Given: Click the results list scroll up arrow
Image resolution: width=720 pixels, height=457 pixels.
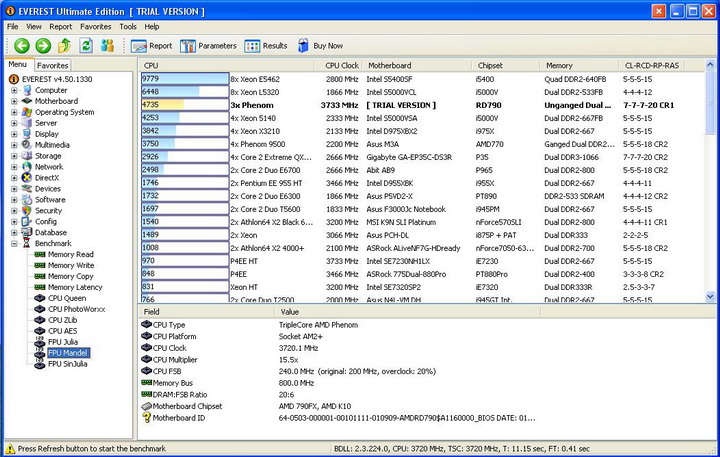Looking at the screenshot, I should tap(710, 65).
